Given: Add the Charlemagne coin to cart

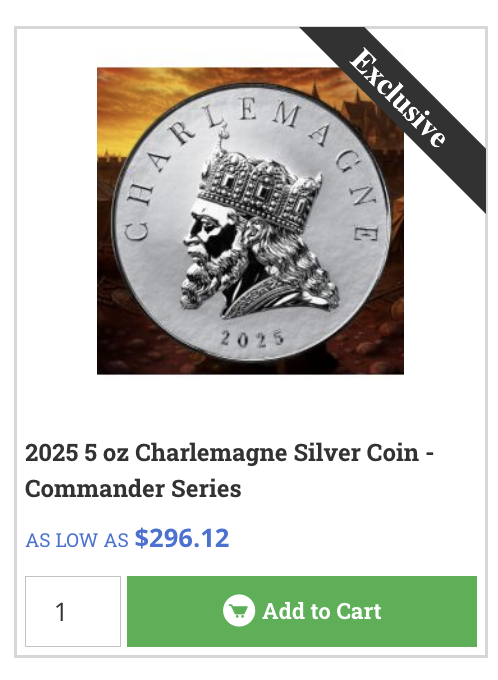Looking at the screenshot, I should (302, 611).
